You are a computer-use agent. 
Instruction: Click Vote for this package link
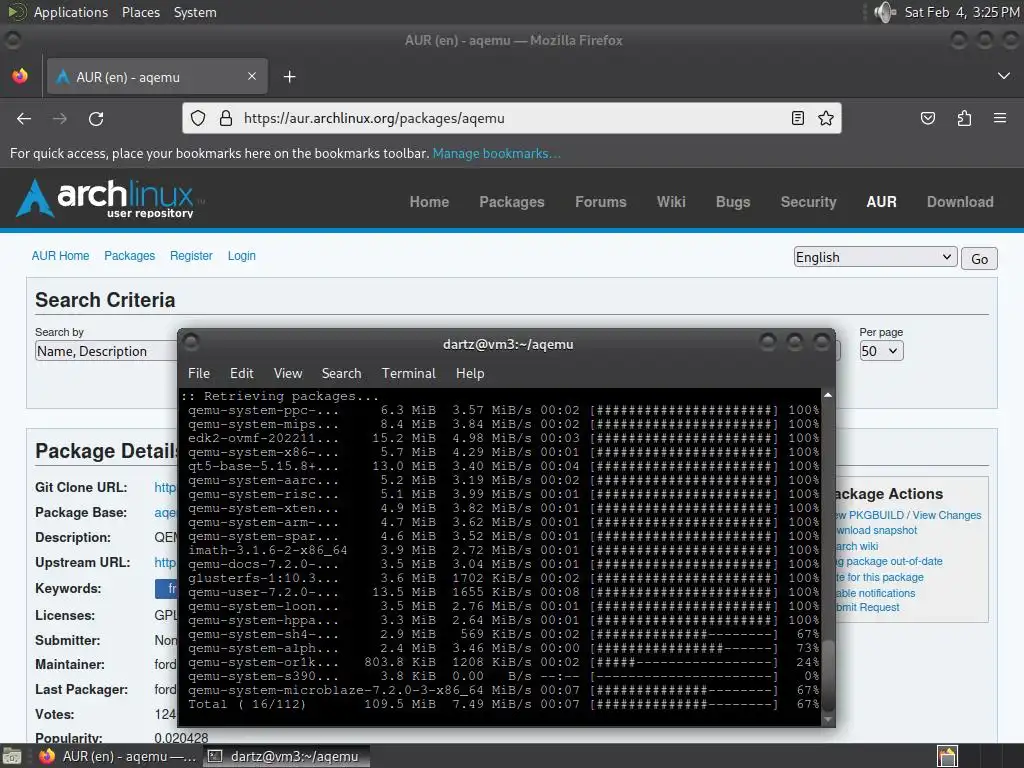(880, 577)
